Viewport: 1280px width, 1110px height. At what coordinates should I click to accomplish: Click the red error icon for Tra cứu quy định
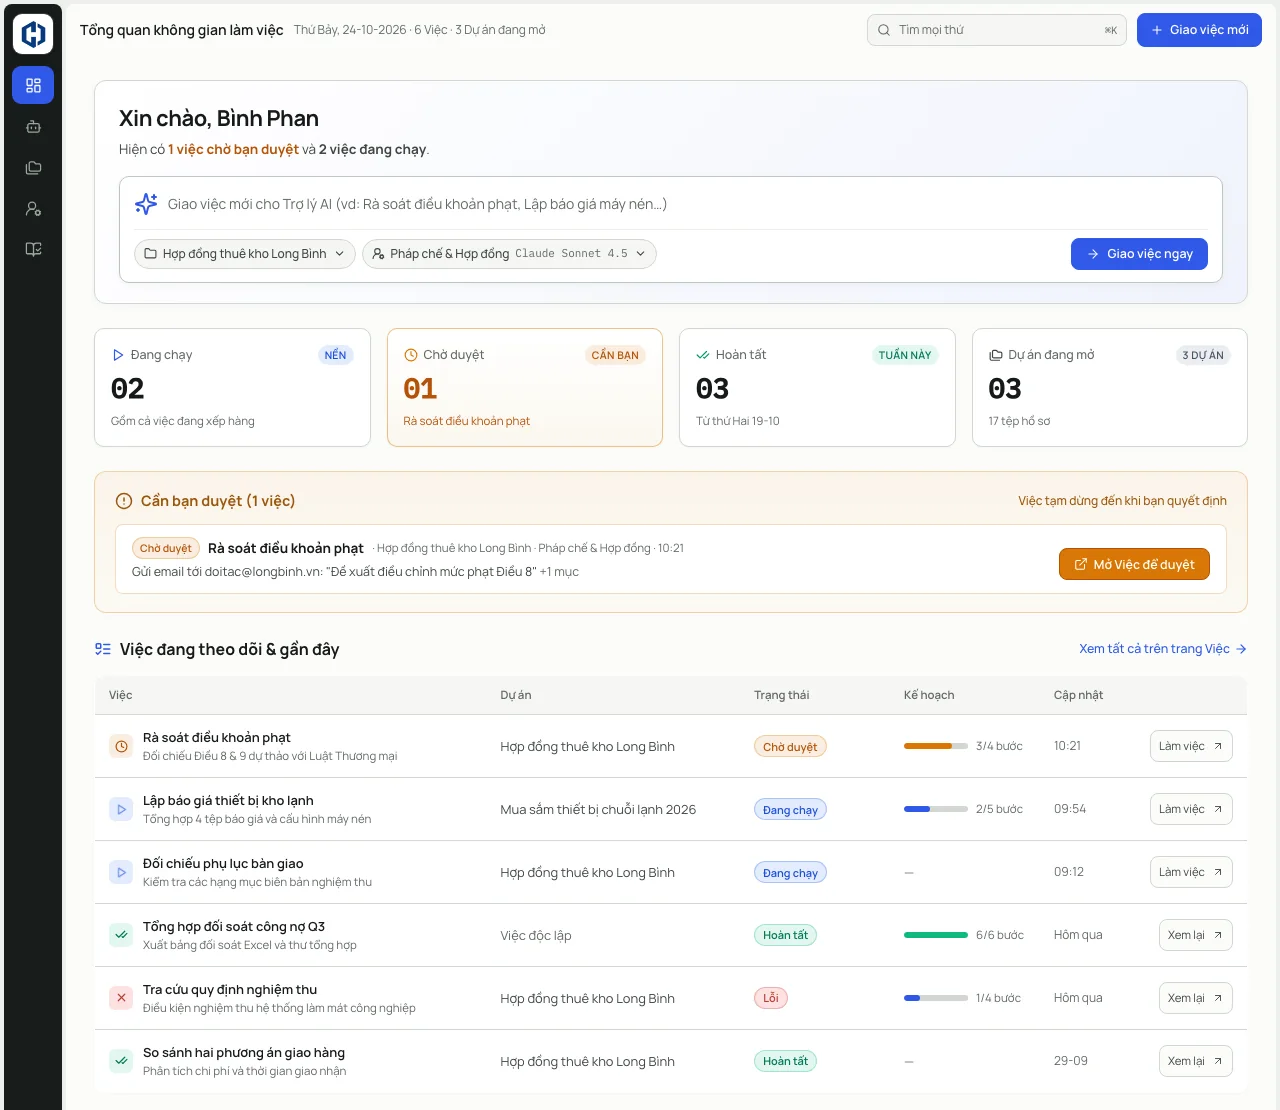pos(121,998)
